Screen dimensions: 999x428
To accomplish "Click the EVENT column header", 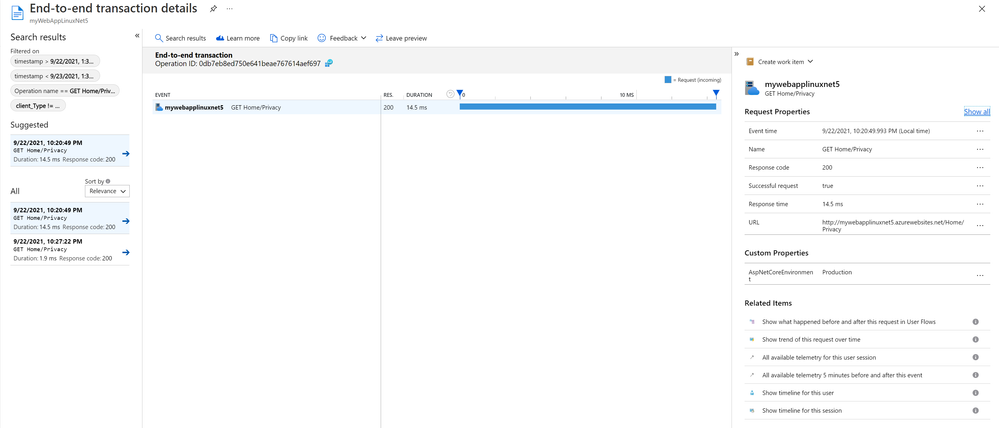I will [x=162, y=95].
